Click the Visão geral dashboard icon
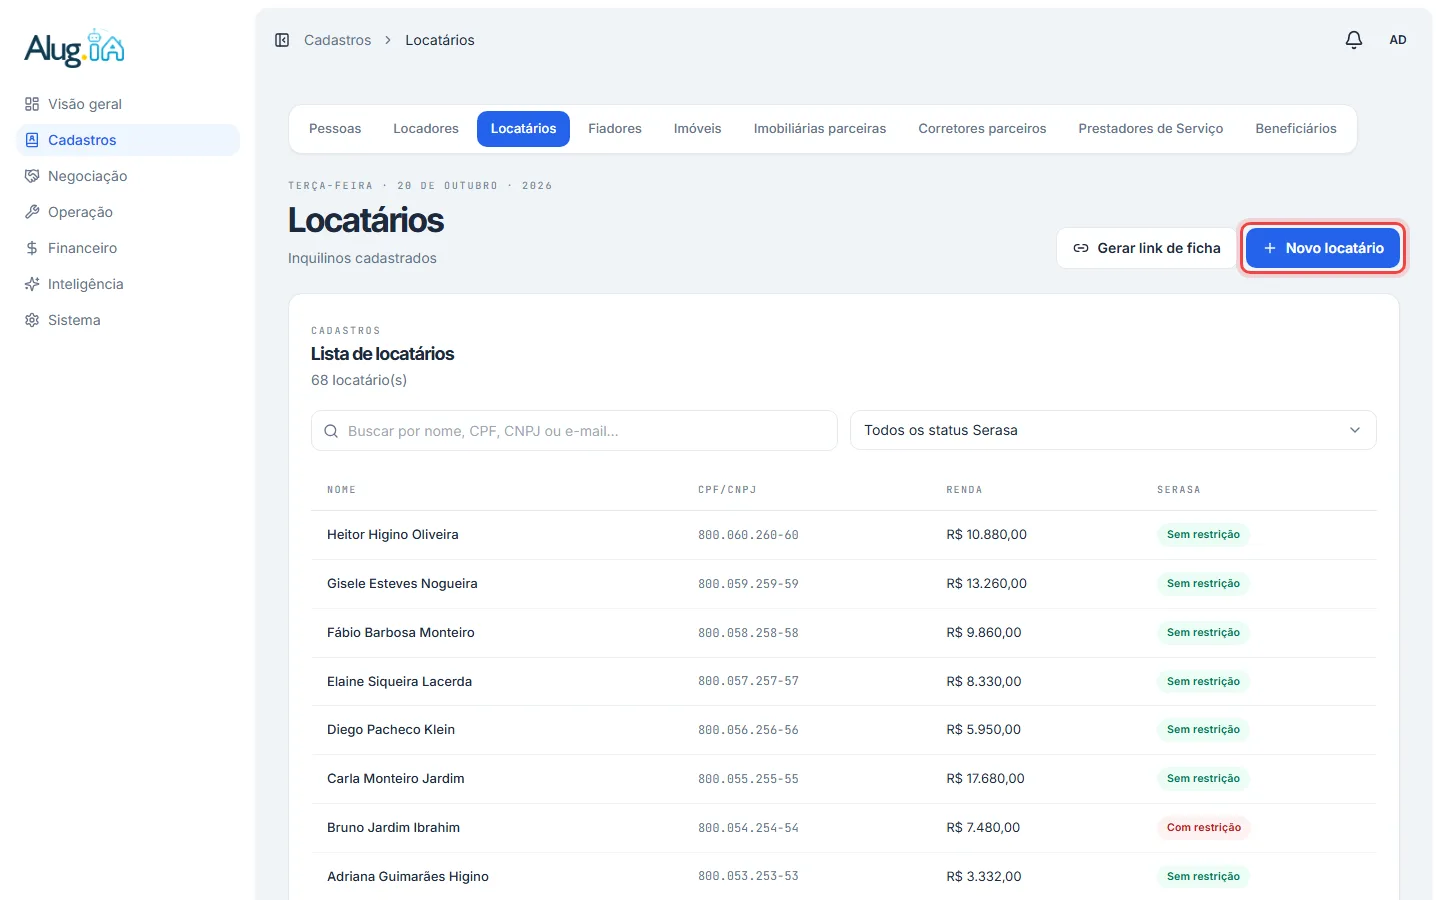This screenshot has width=1440, height=900. point(32,104)
